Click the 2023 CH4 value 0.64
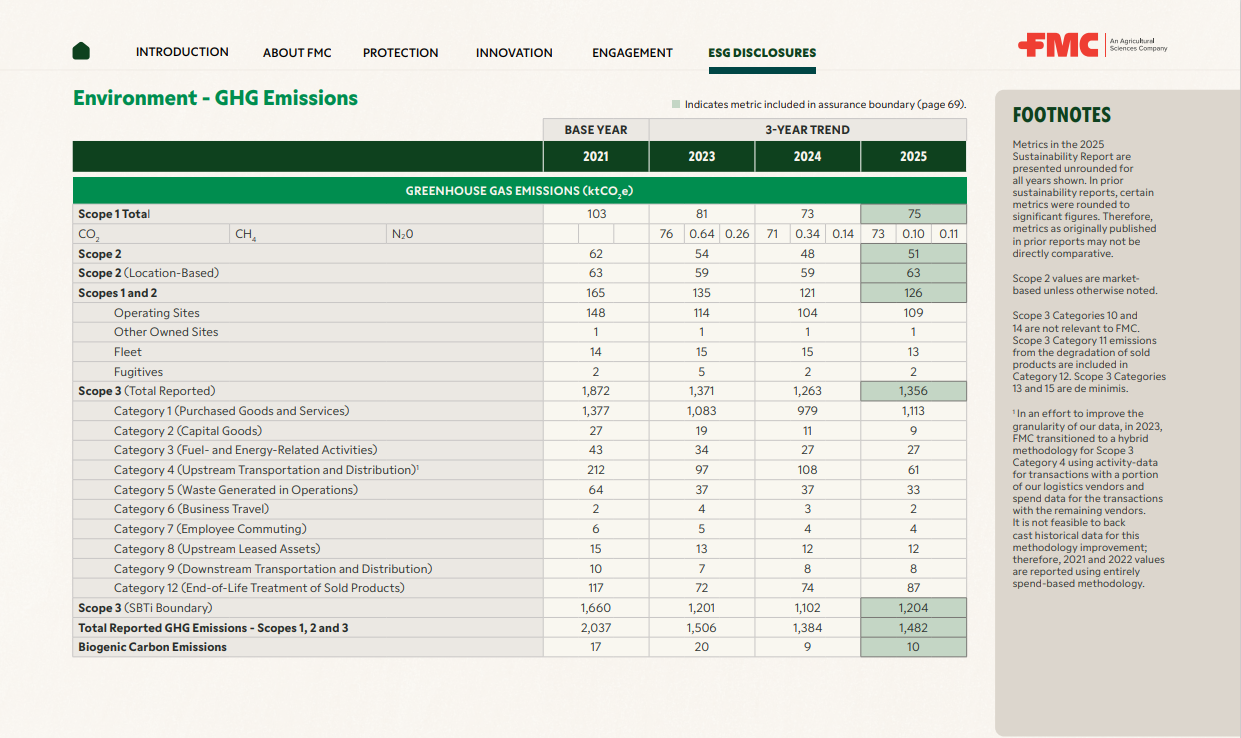Image resolution: width=1241 pixels, height=738 pixels. coord(702,234)
